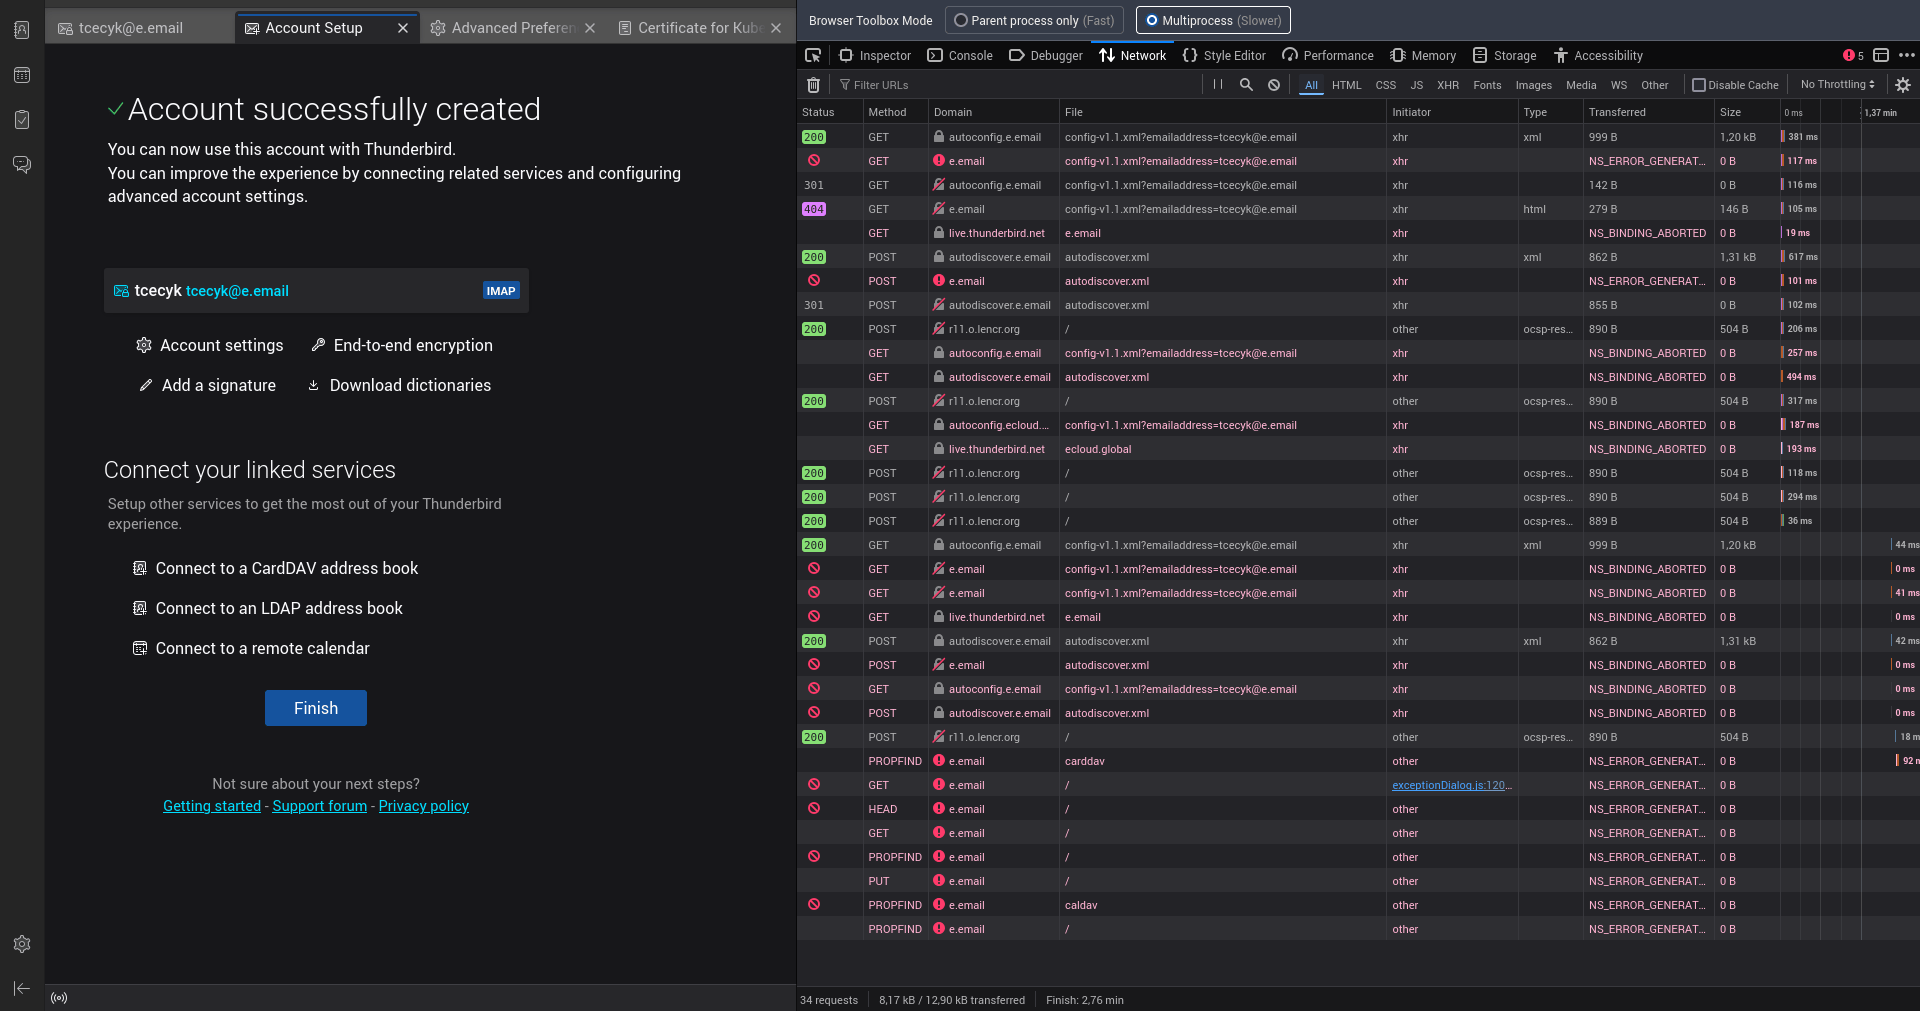Open Account settings link

[x=210, y=345]
